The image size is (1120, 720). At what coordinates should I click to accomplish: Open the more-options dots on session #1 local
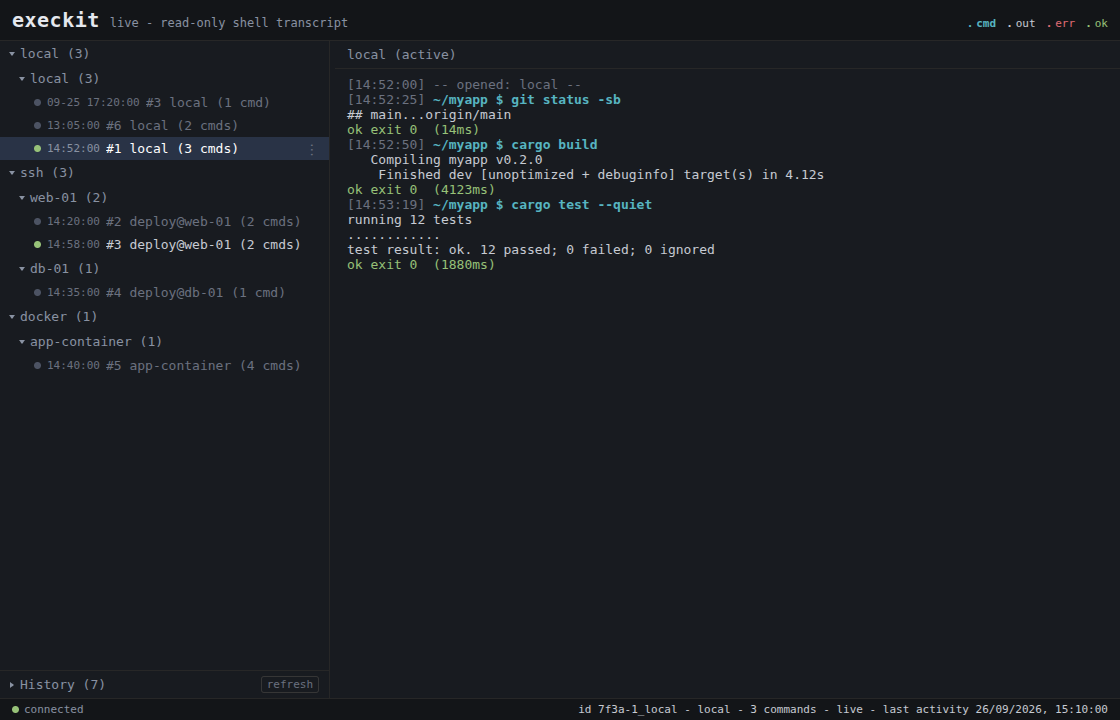tap(311, 149)
